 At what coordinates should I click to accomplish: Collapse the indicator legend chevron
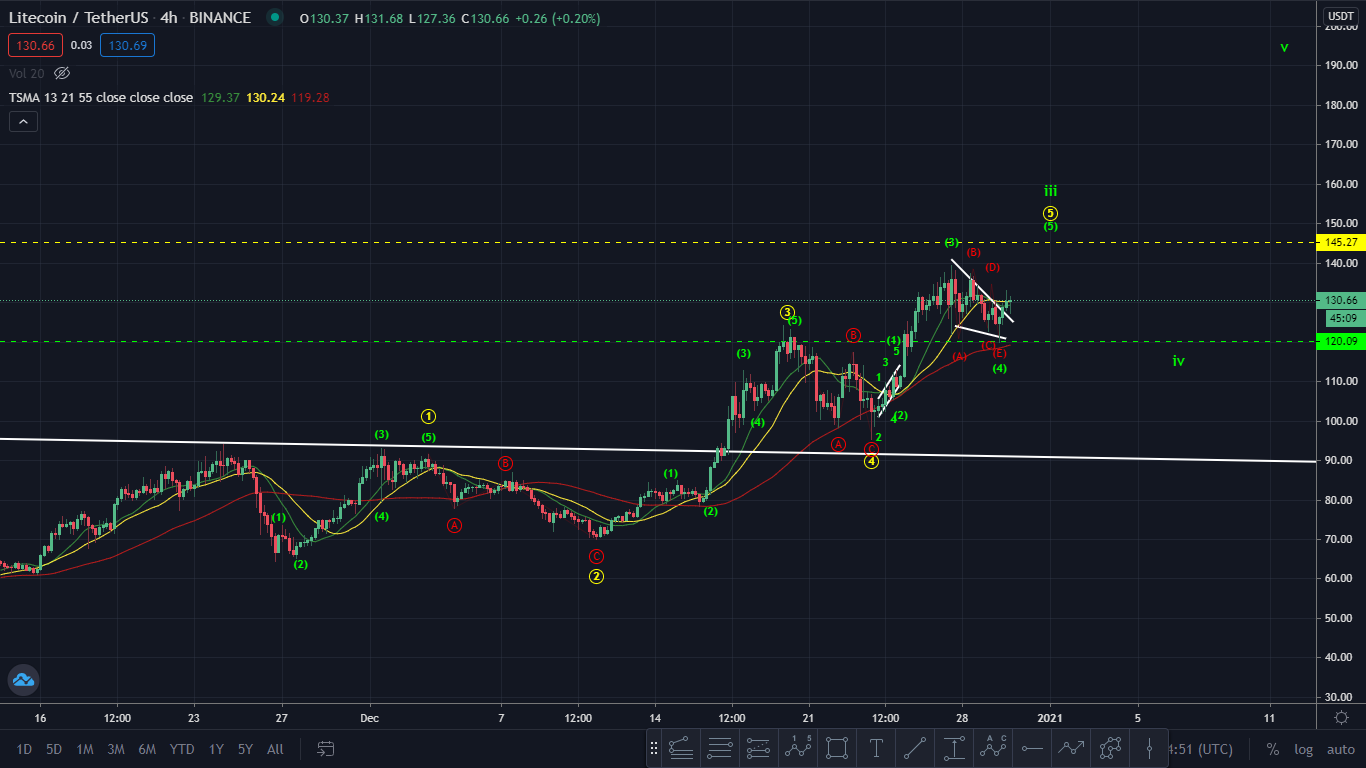point(23,122)
